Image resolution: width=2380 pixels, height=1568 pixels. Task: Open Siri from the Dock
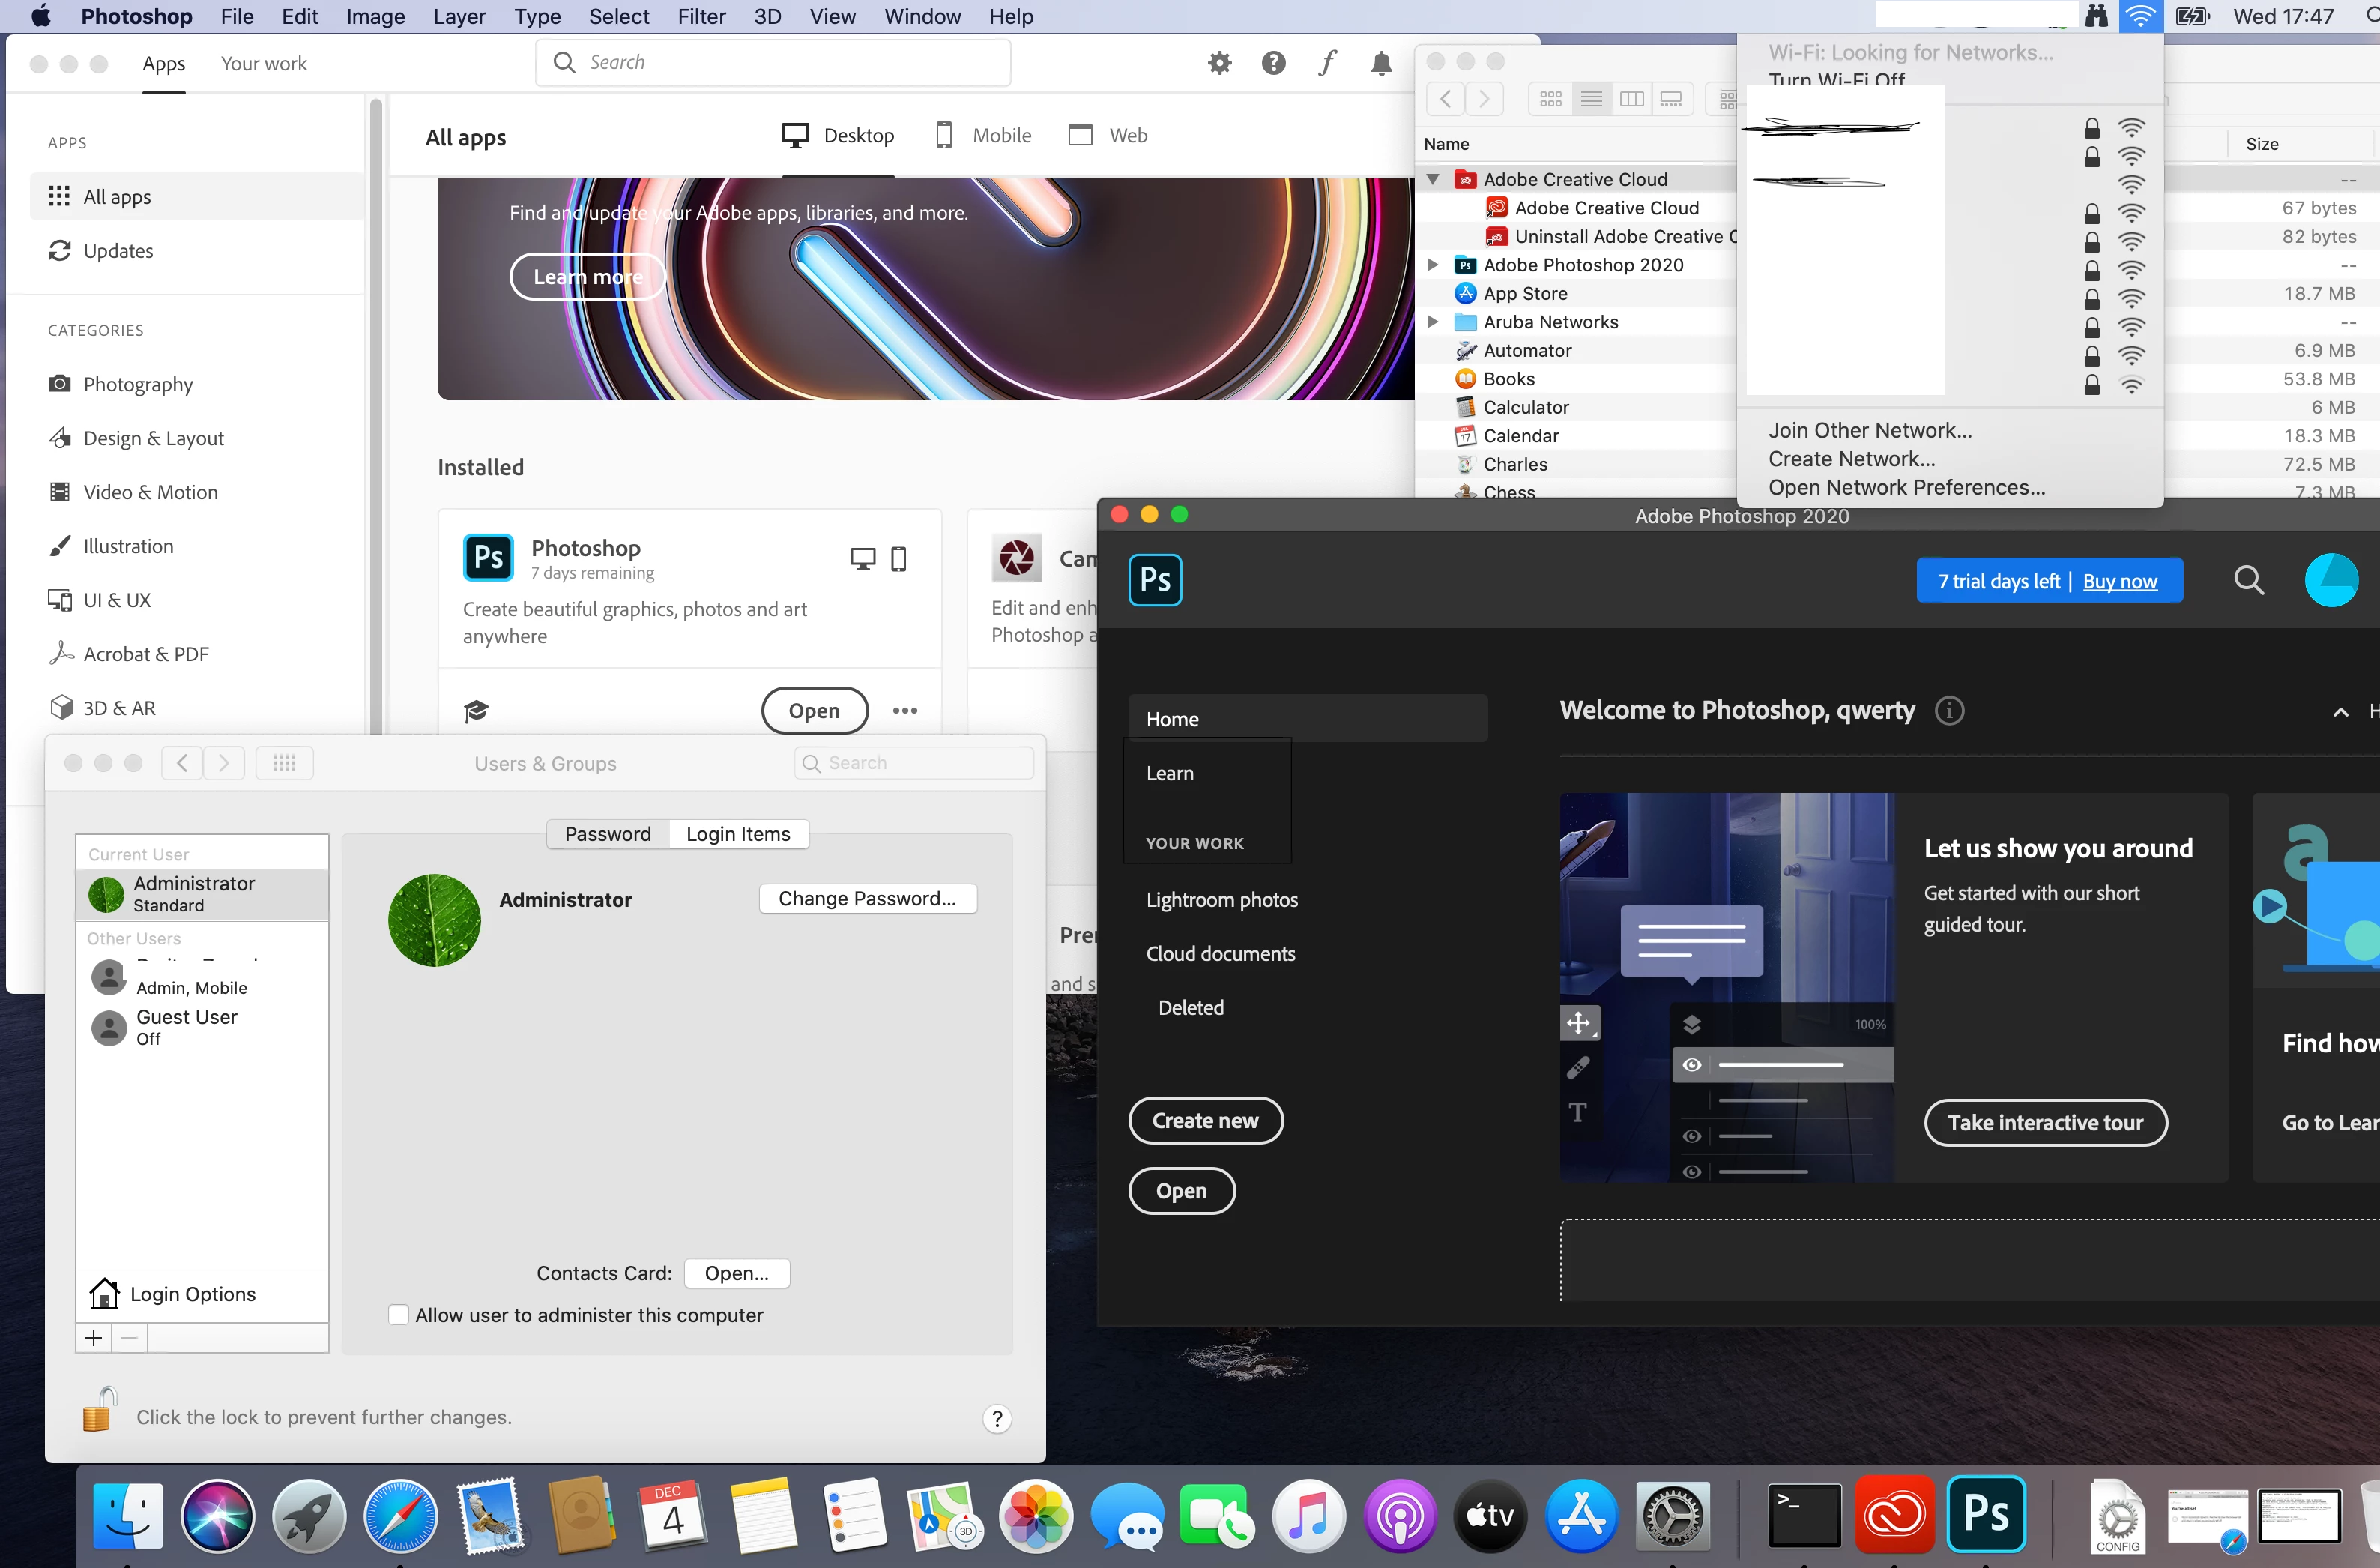pyautogui.click(x=217, y=1515)
